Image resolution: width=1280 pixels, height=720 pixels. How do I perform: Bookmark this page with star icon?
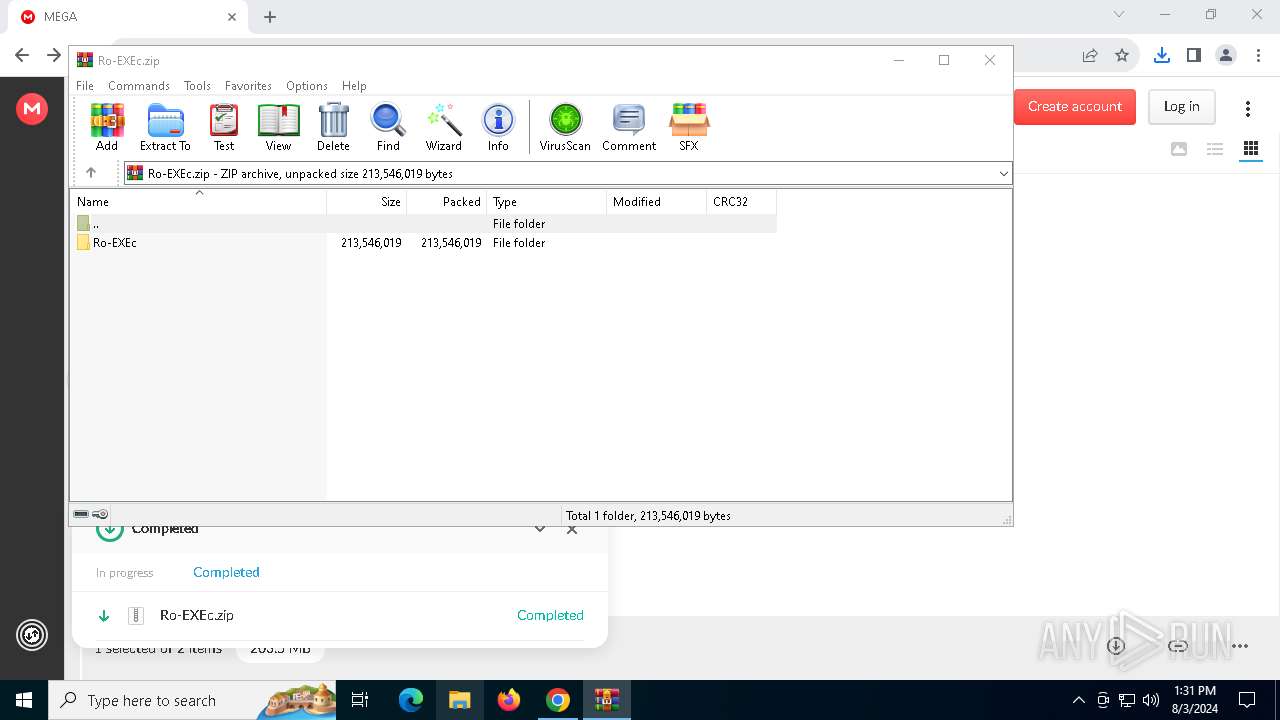coord(1122,55)
